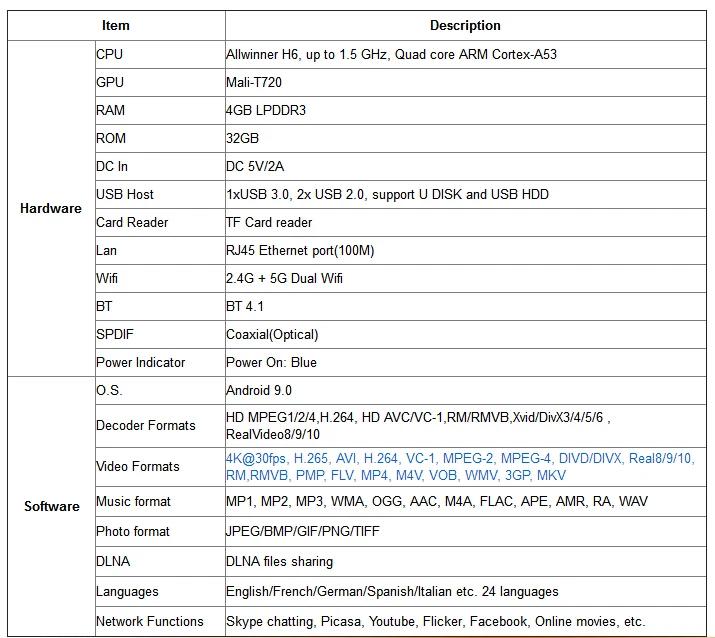Click the 'Allwinner H6, up to 1.5 GHz' description
This screenshot has height=638, width=715.
(x=391, y=54)
